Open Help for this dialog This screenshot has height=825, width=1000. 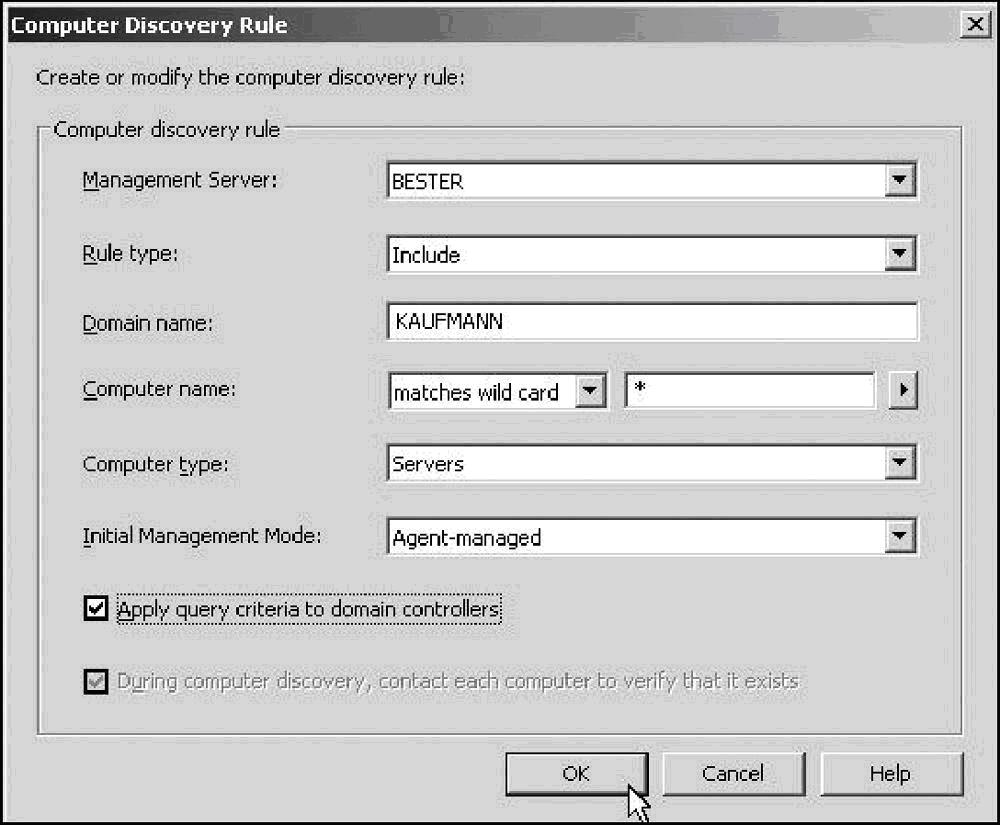(x=889, y=774)
